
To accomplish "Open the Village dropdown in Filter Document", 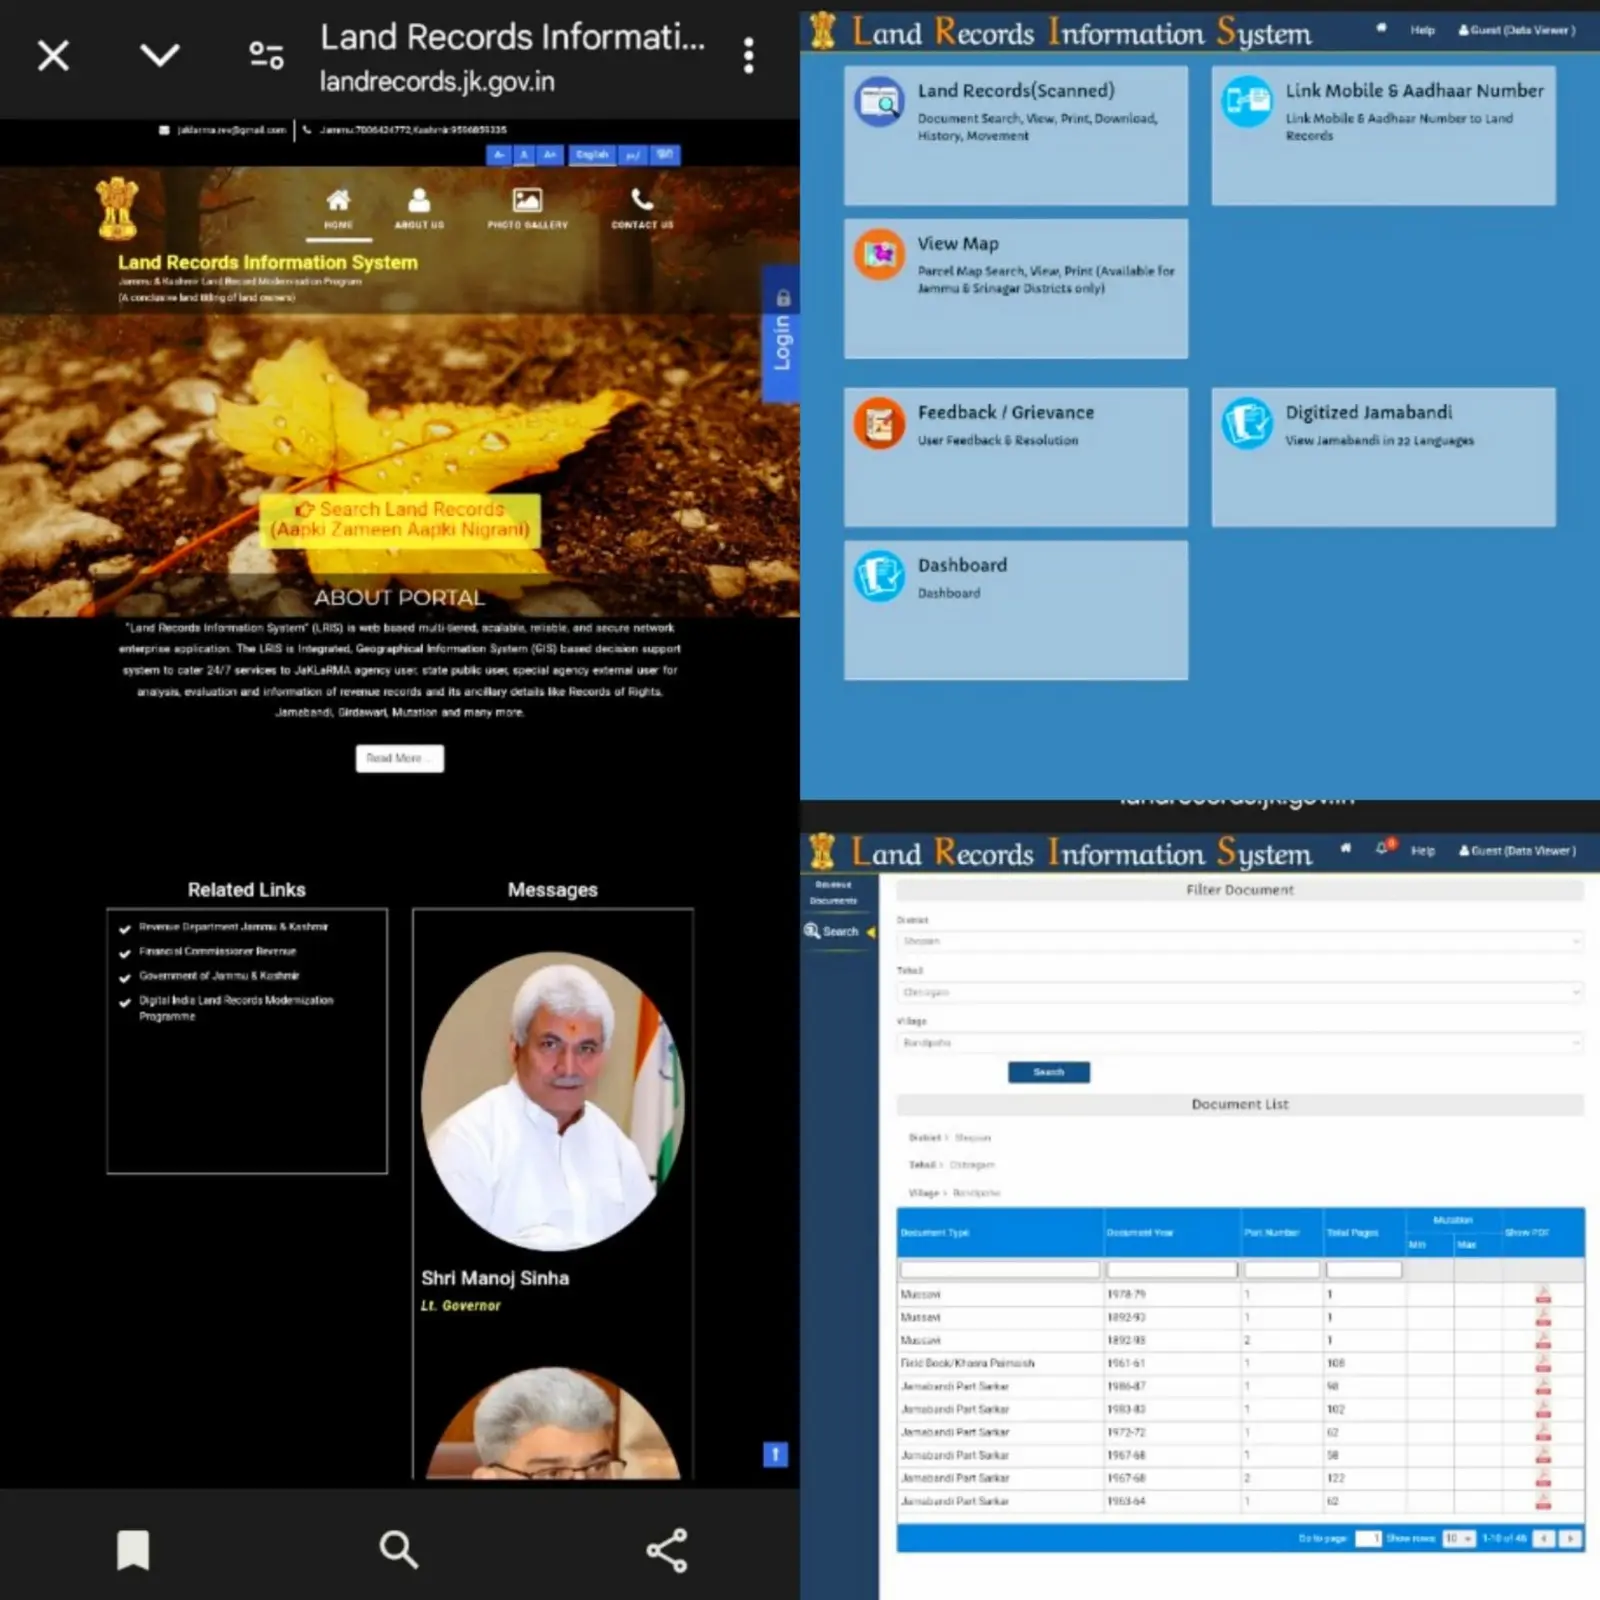I will click(x=1239, y=1043).
